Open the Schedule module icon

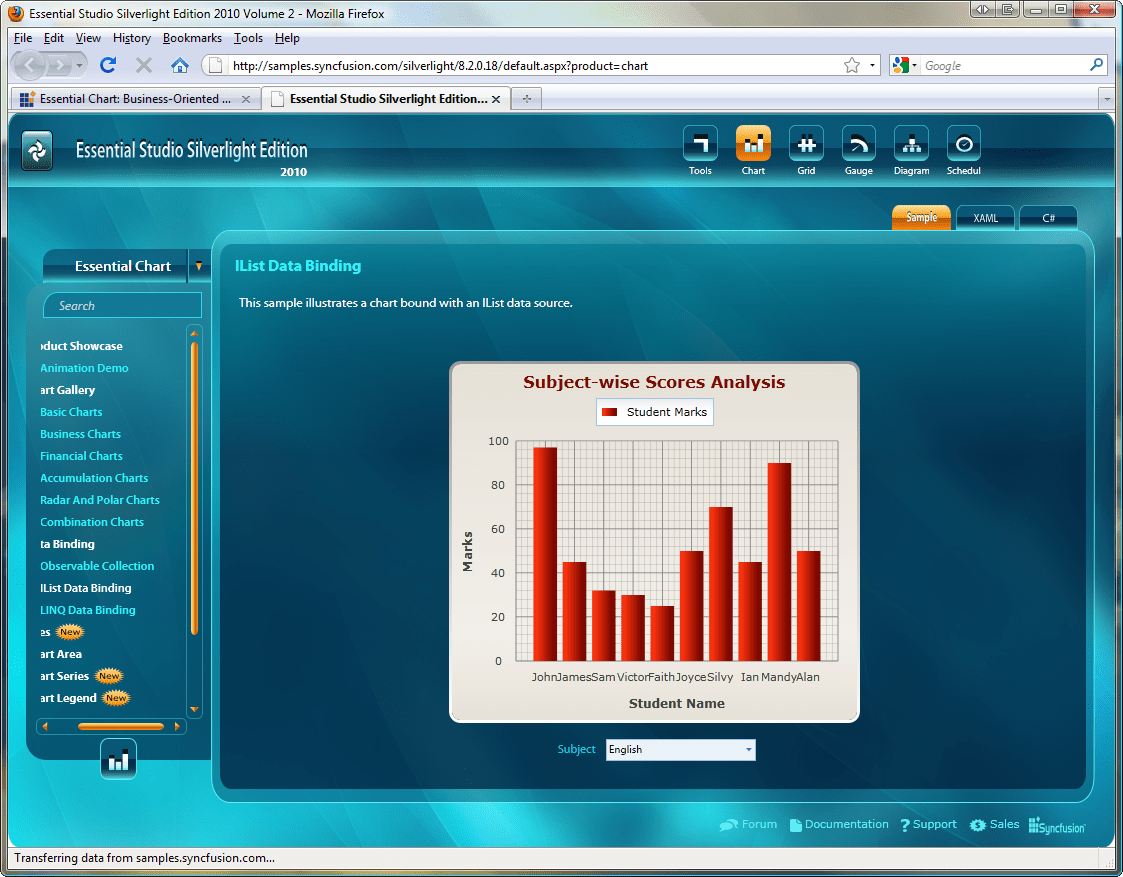pyautogui.click(x=963, y=144)
